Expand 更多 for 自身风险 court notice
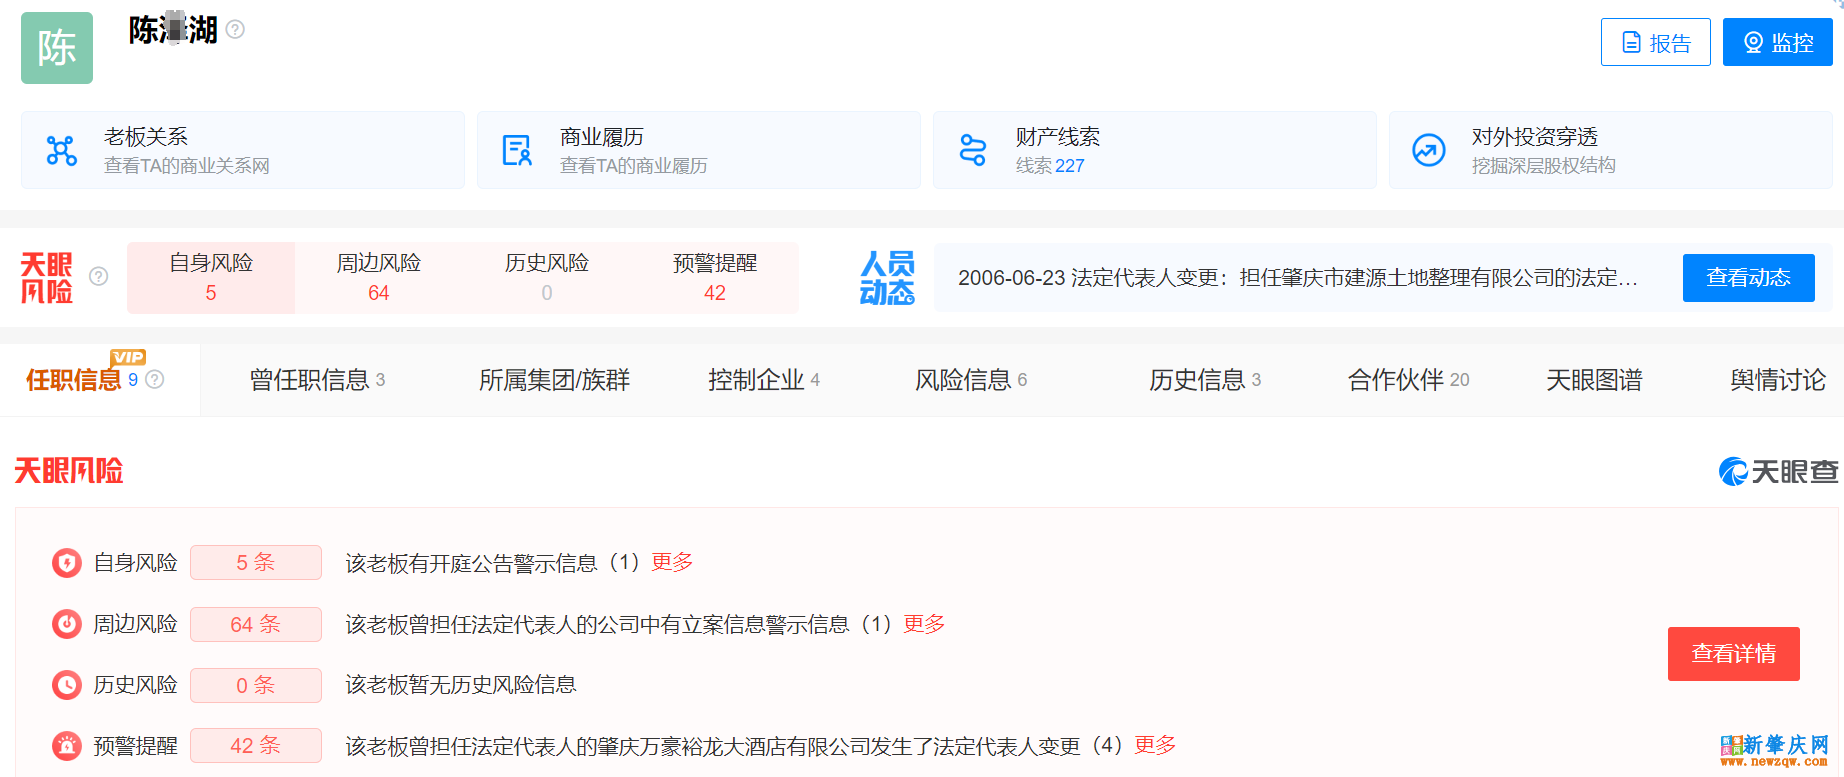Viewport: 1844px width, 777px height. (x=672, y=562)
